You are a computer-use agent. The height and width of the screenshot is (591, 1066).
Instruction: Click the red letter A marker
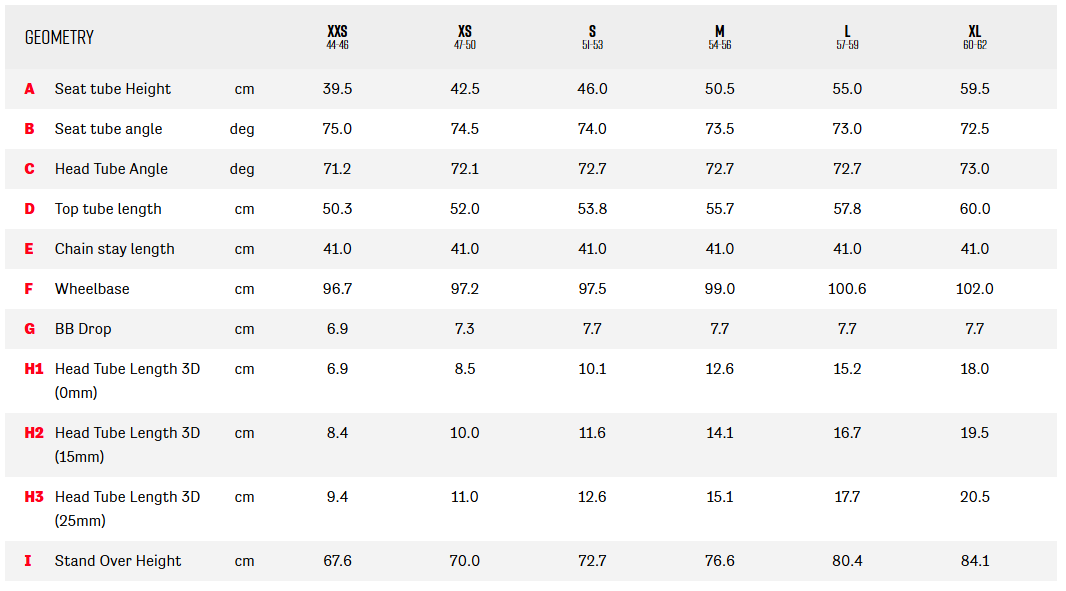(29, 89)
